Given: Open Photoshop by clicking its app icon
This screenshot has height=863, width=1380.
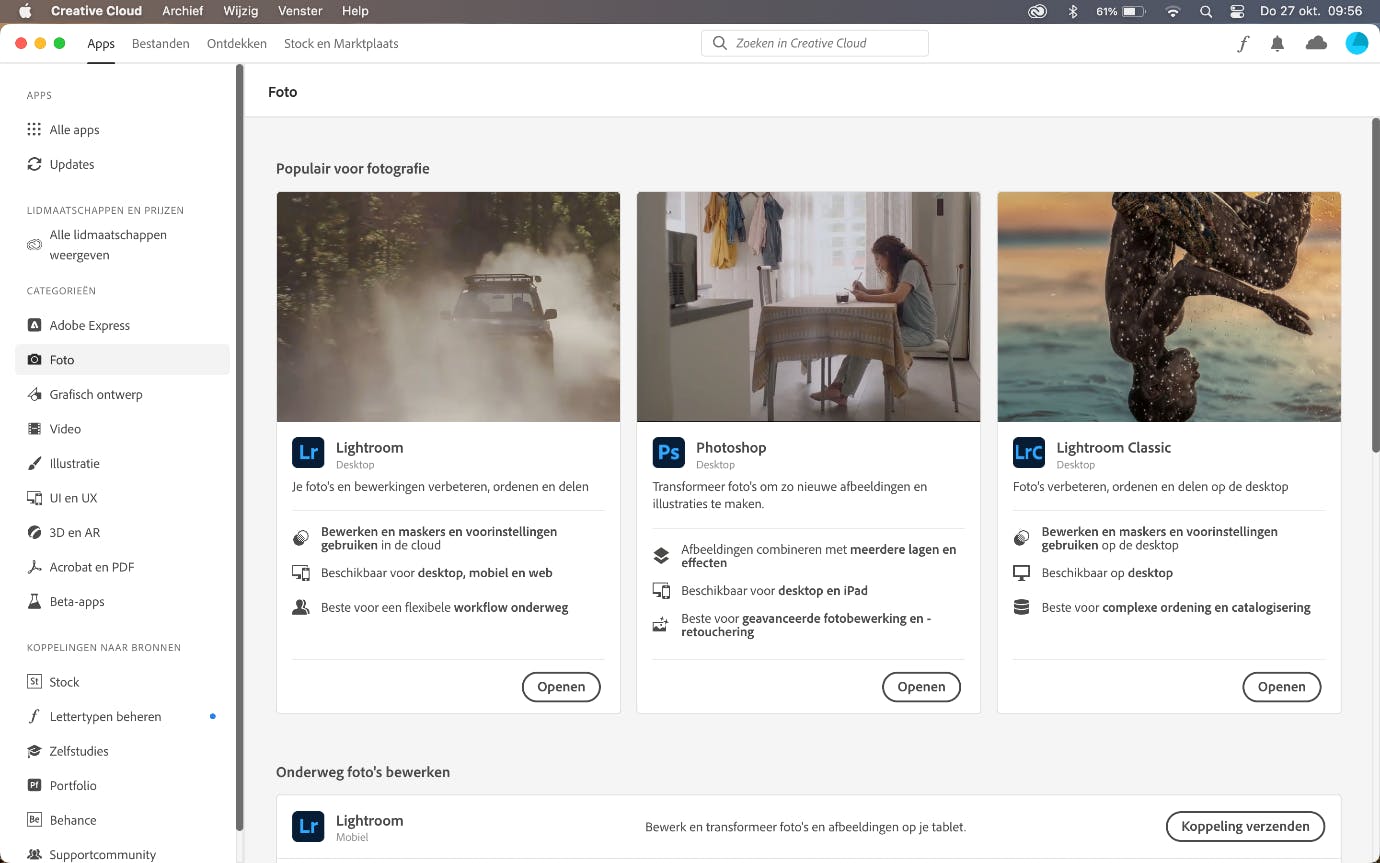Looking at the screenshot, I should point(668,452).
